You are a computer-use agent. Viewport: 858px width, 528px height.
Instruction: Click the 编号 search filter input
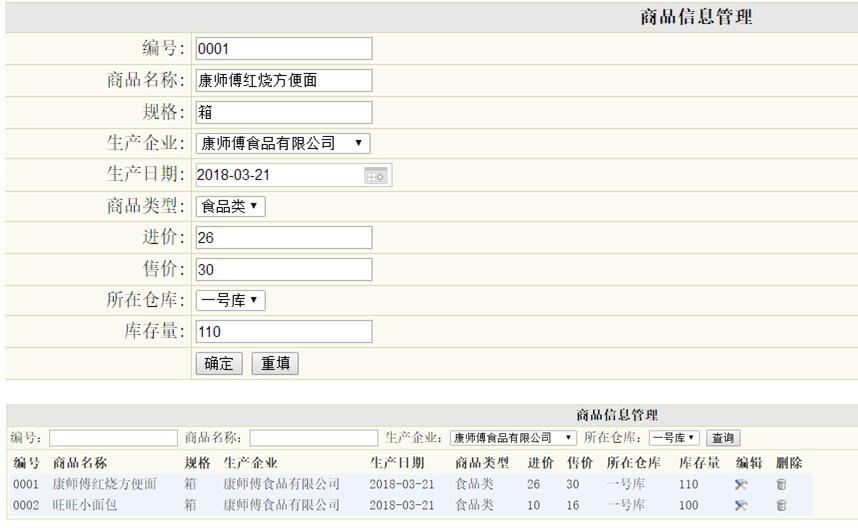click(x=113, y=438)
